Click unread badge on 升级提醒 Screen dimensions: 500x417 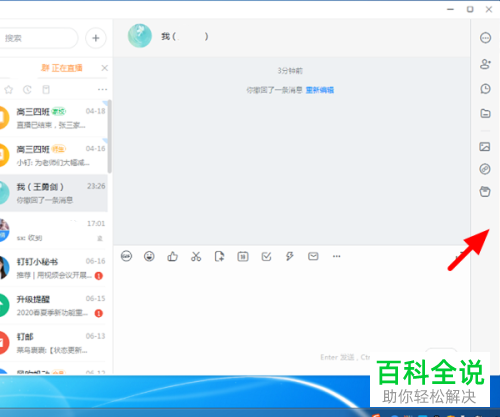click(99, 313)
